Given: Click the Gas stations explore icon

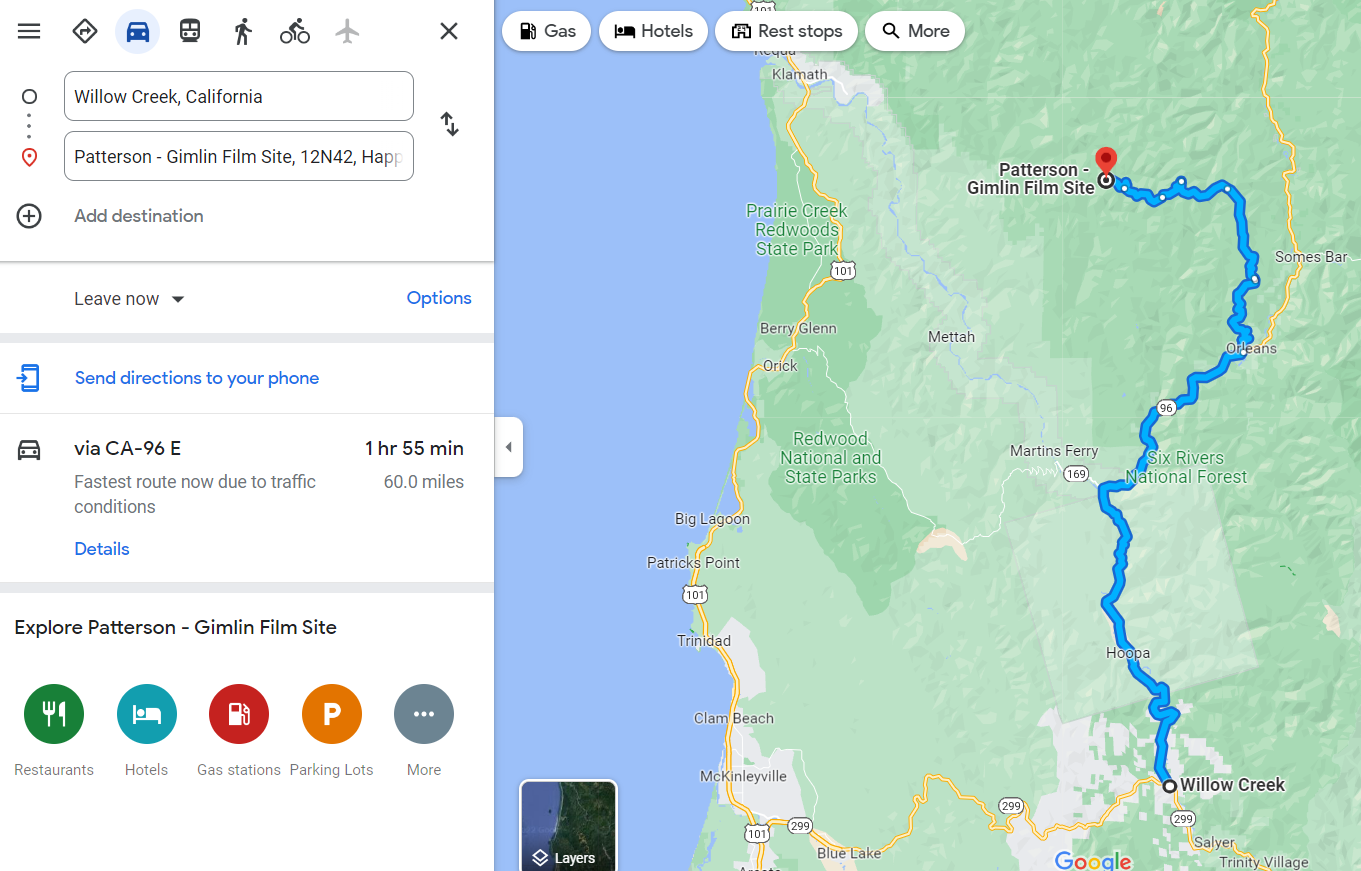Looking at the screenshot, I should tap(239, 714).
